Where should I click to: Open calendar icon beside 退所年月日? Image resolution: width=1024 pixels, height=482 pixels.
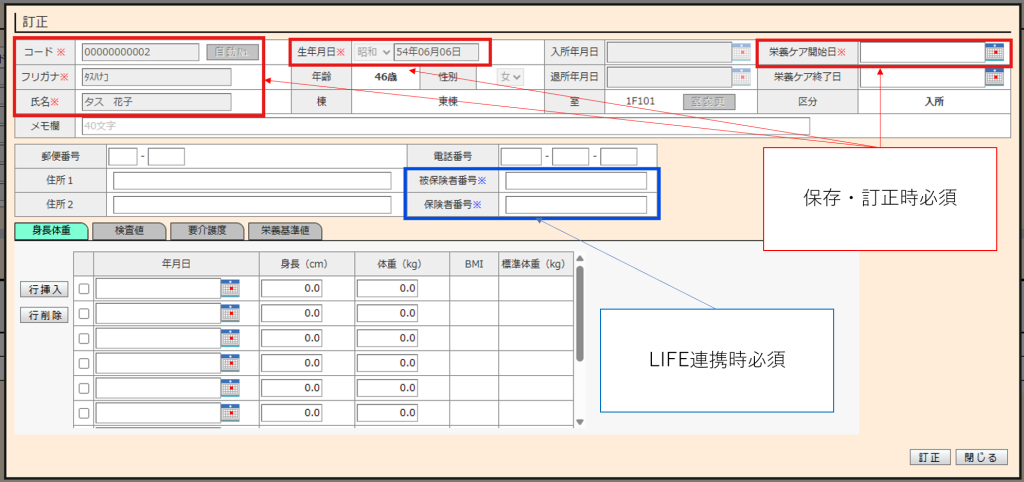tap(741, 77)
